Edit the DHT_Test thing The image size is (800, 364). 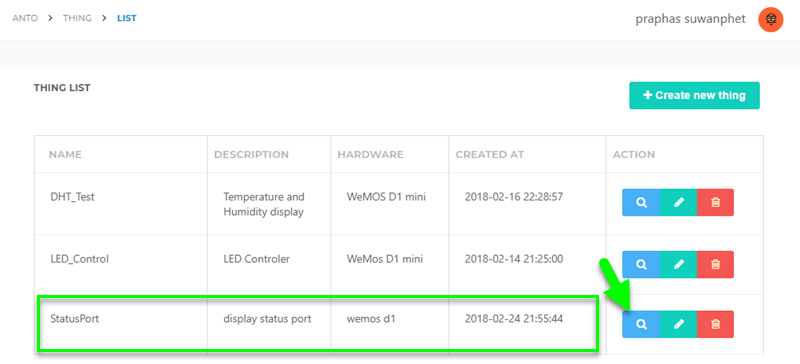pos(679,203)
